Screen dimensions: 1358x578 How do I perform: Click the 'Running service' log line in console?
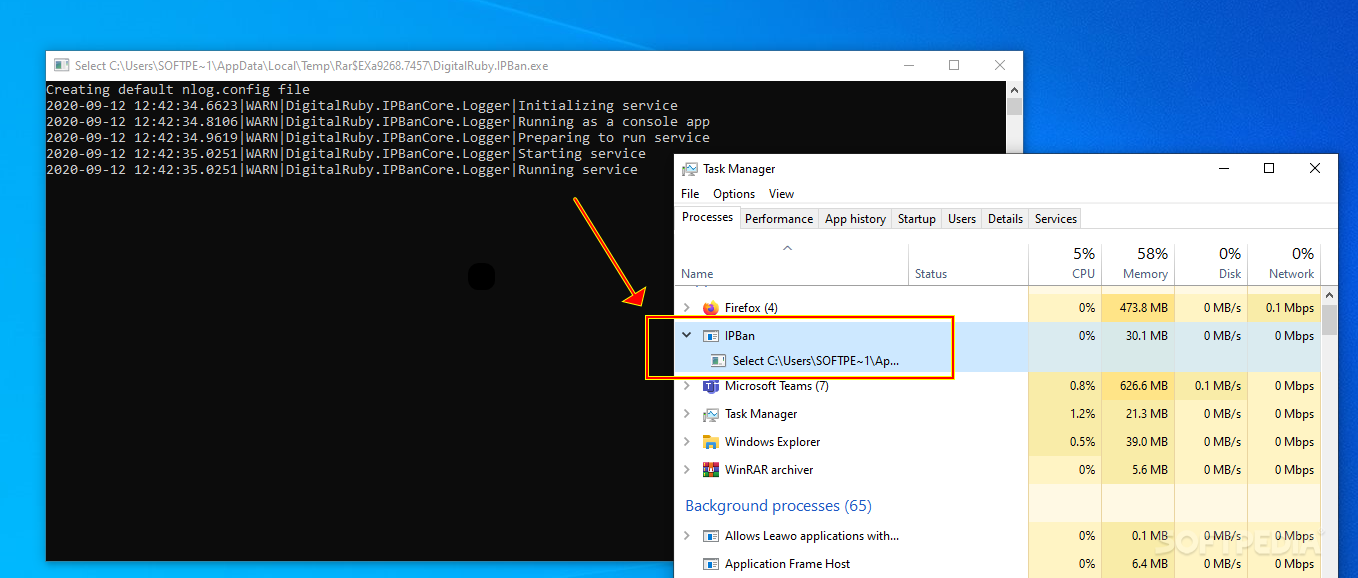pos(342,170)
